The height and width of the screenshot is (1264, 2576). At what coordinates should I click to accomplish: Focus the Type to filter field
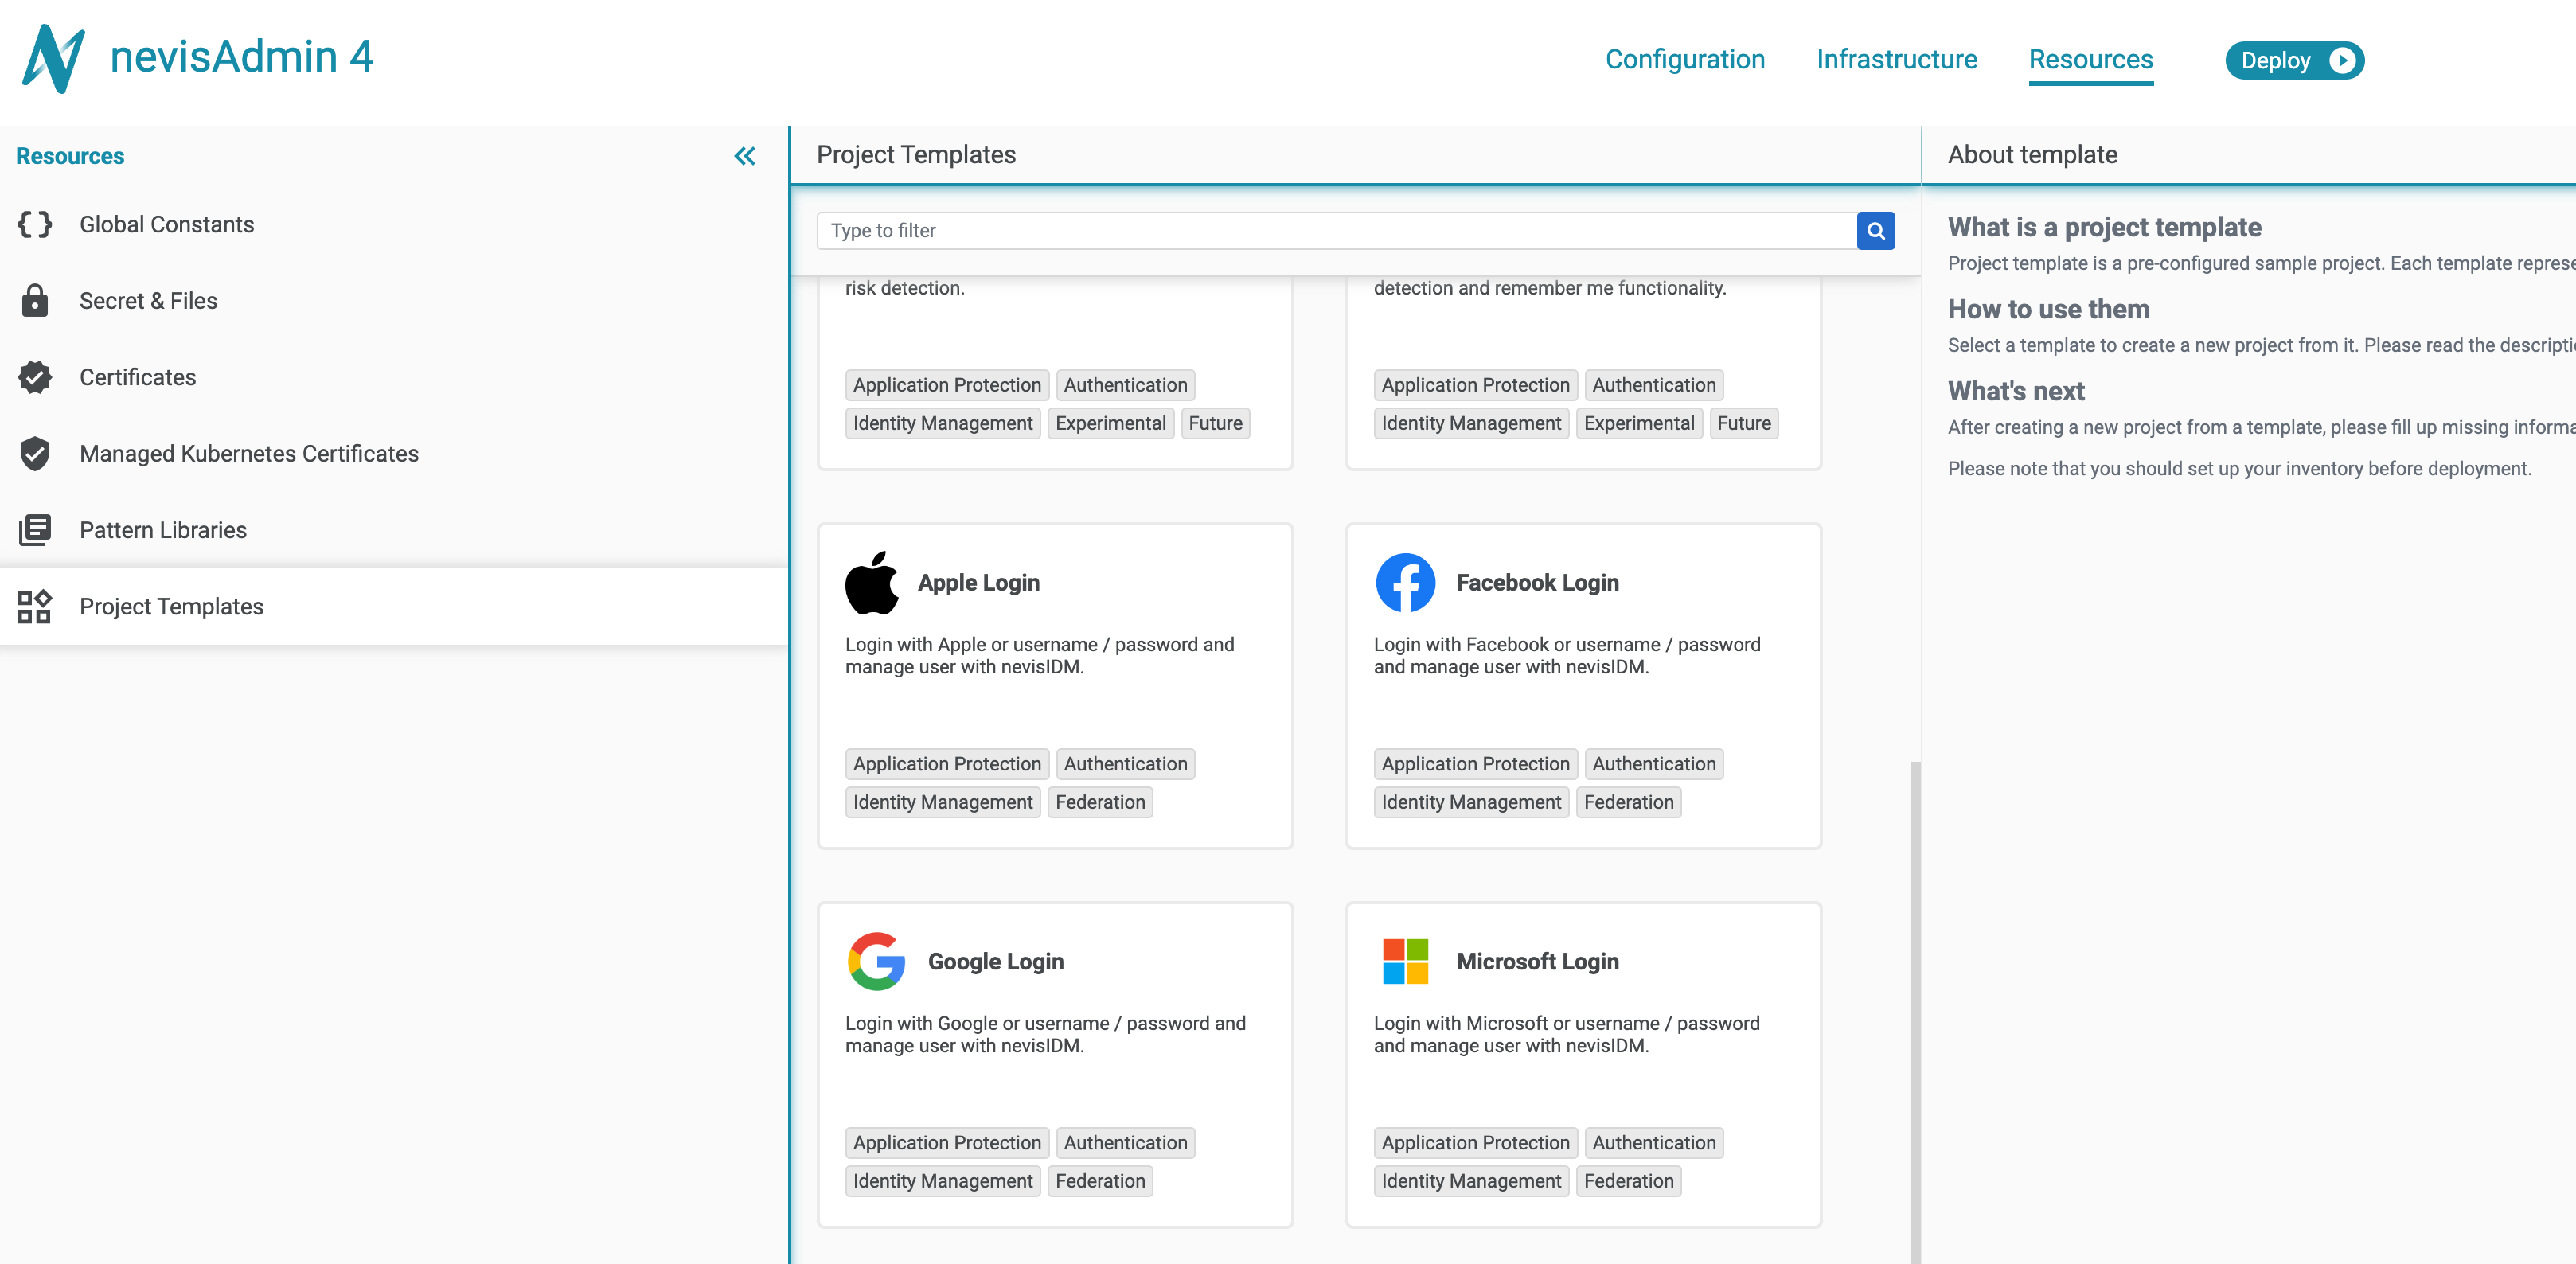click(1336, 231)
